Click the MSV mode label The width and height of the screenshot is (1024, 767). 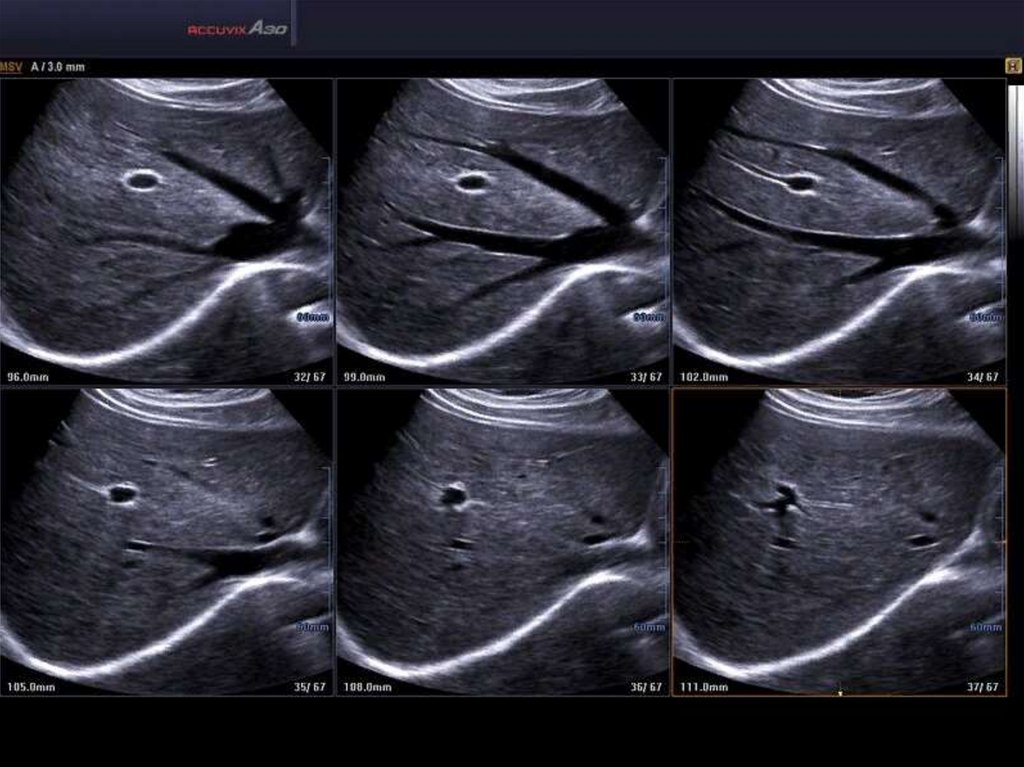11,67
